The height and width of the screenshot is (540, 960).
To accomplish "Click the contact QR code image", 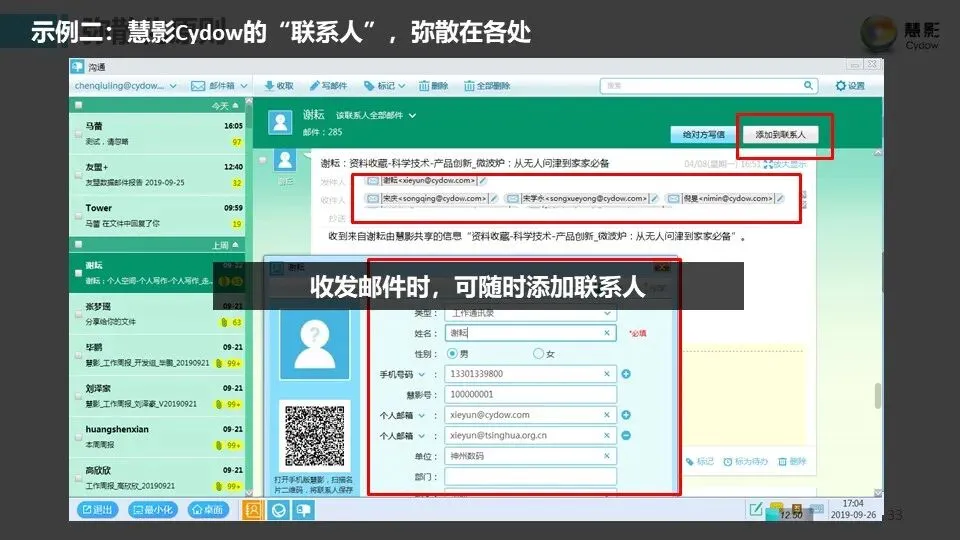I will click(315, 435).
